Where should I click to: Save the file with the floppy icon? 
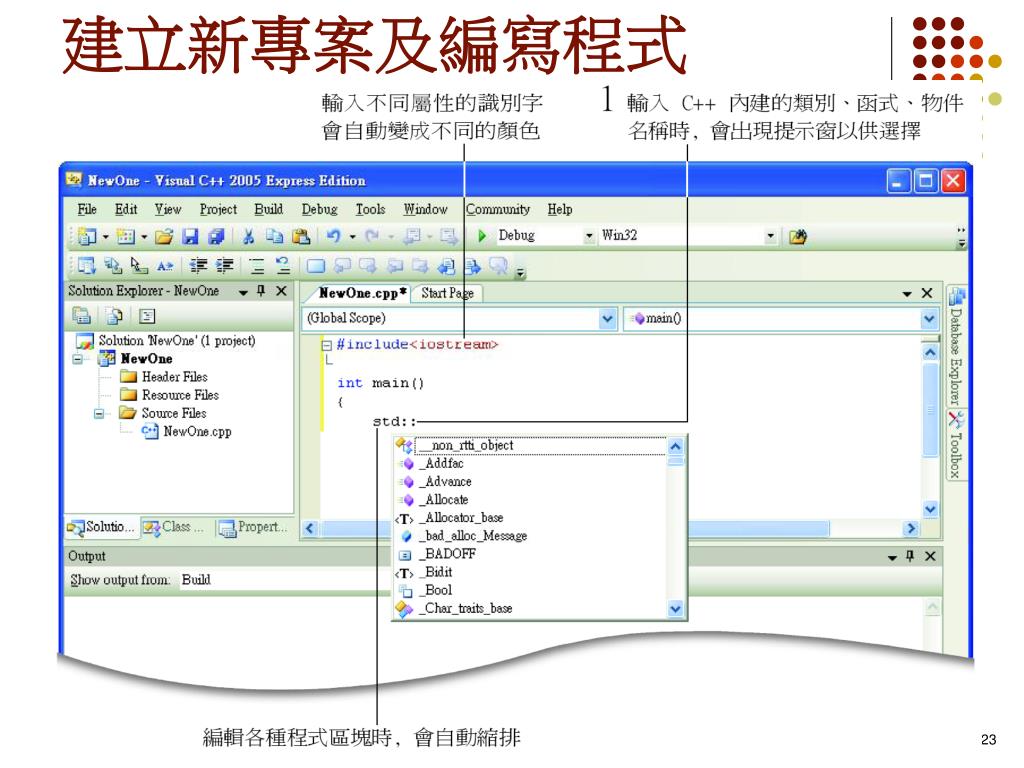[190, 236]
